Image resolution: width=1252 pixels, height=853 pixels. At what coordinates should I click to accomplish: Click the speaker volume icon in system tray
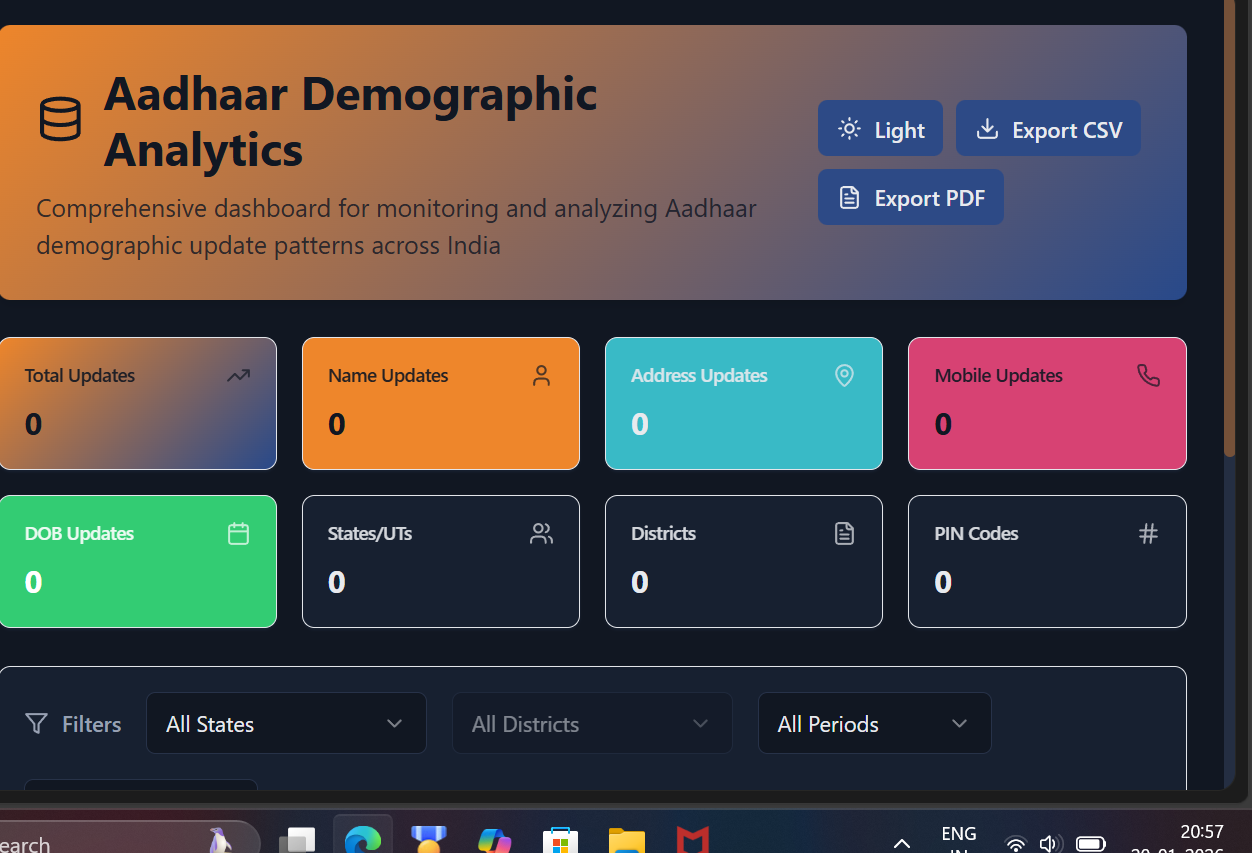click(1049, 843)
